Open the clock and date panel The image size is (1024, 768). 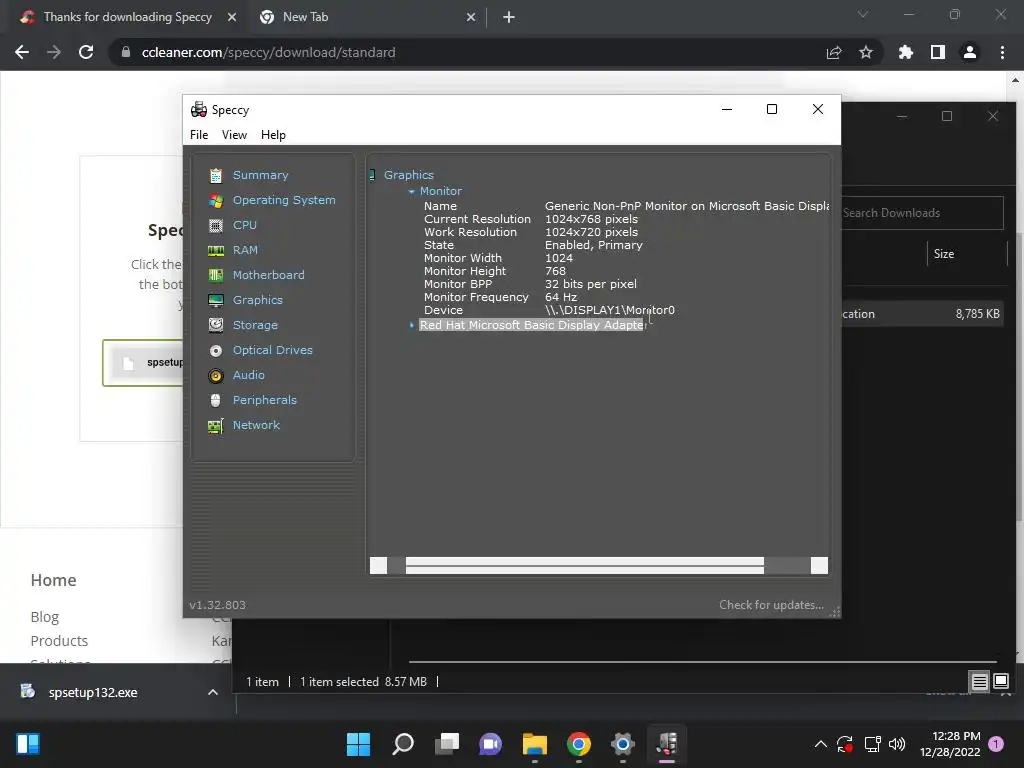pyautogui.click(x=950, y=744)
